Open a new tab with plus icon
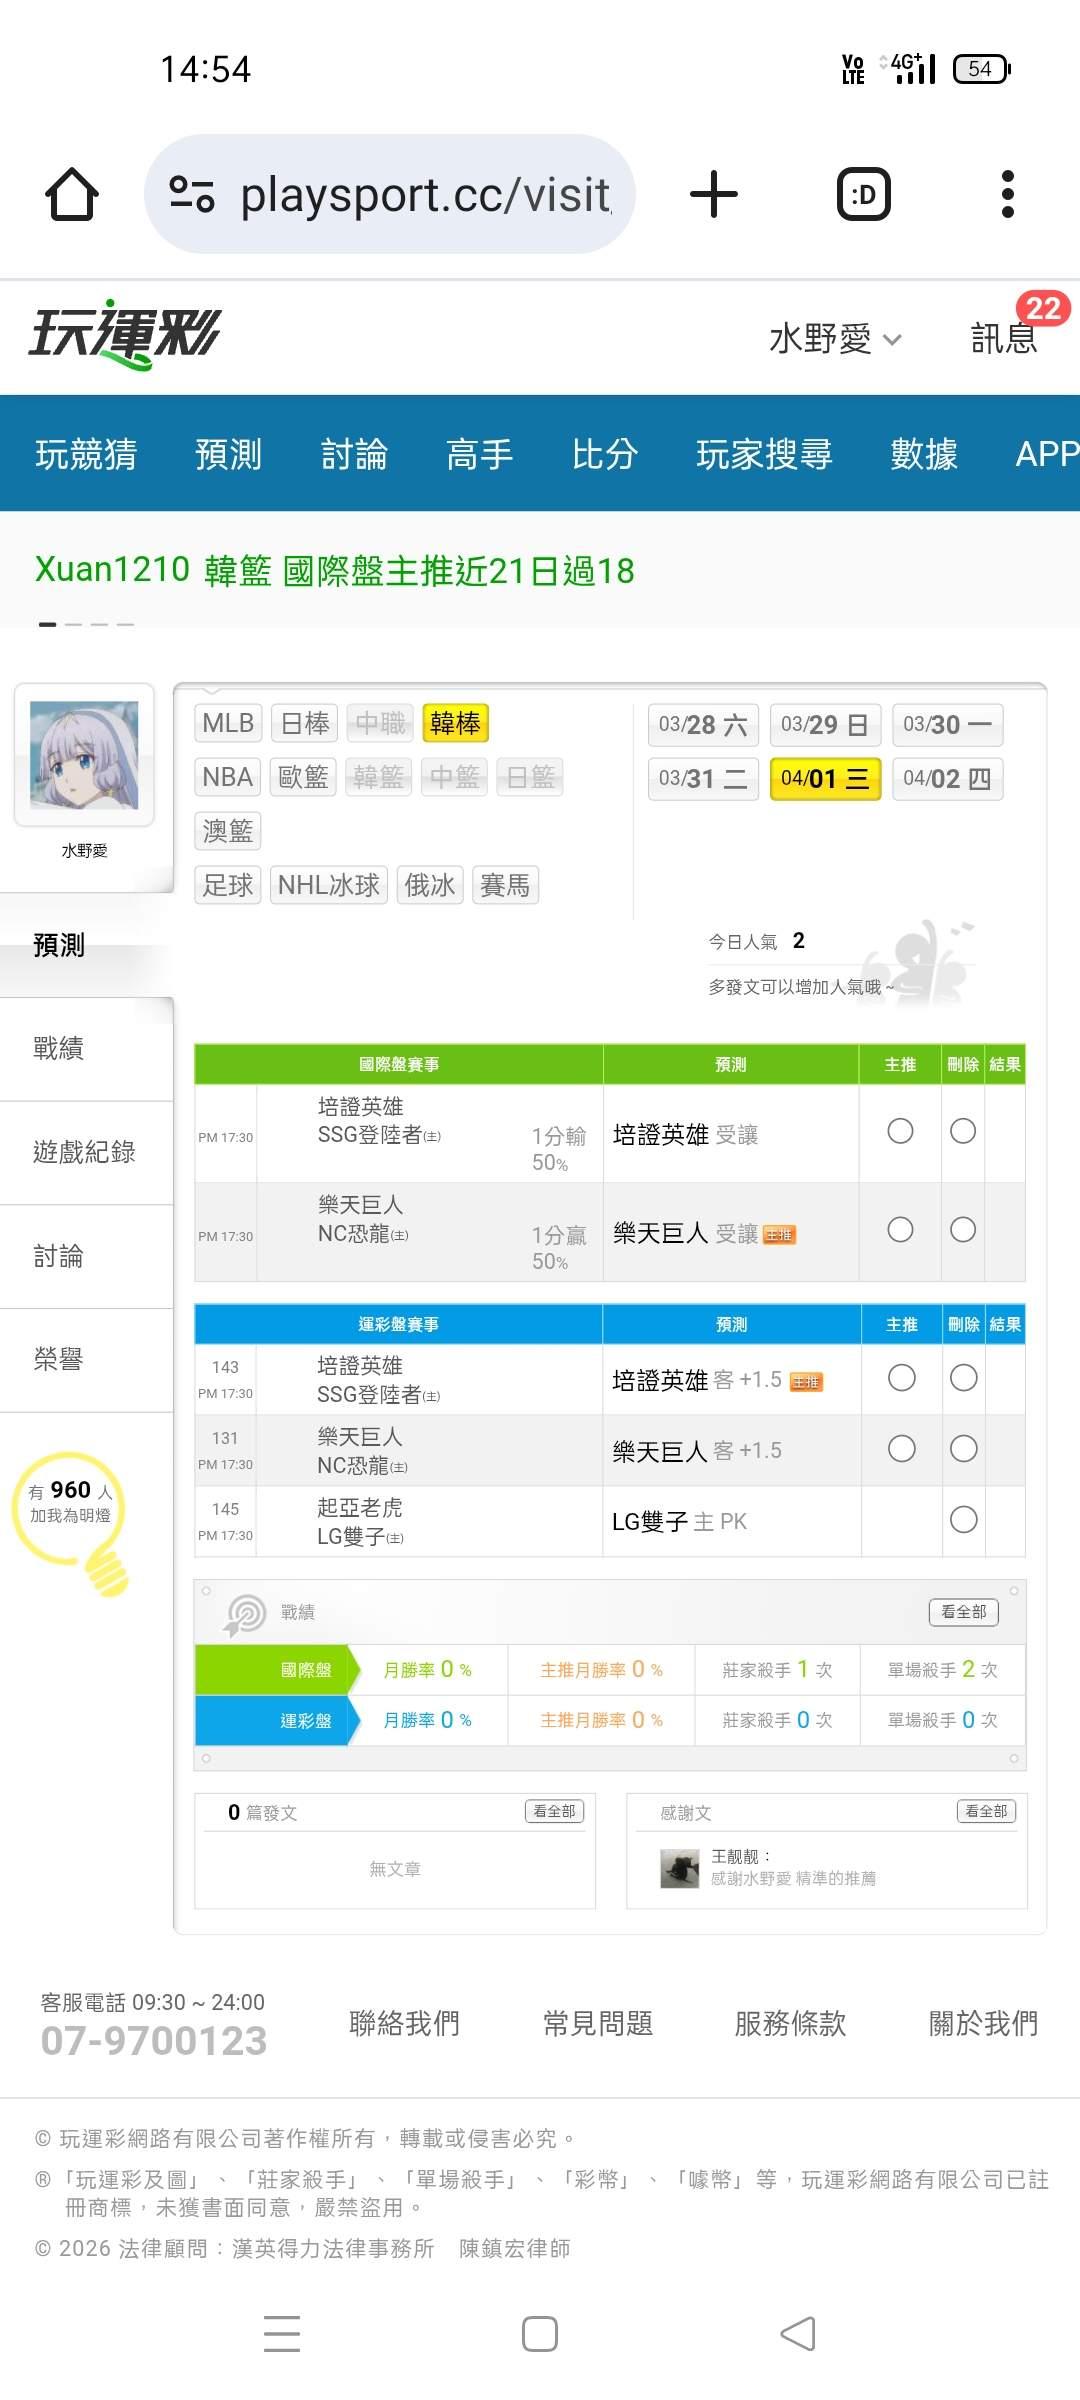1080x2400 pixels. tap(714, 194)
